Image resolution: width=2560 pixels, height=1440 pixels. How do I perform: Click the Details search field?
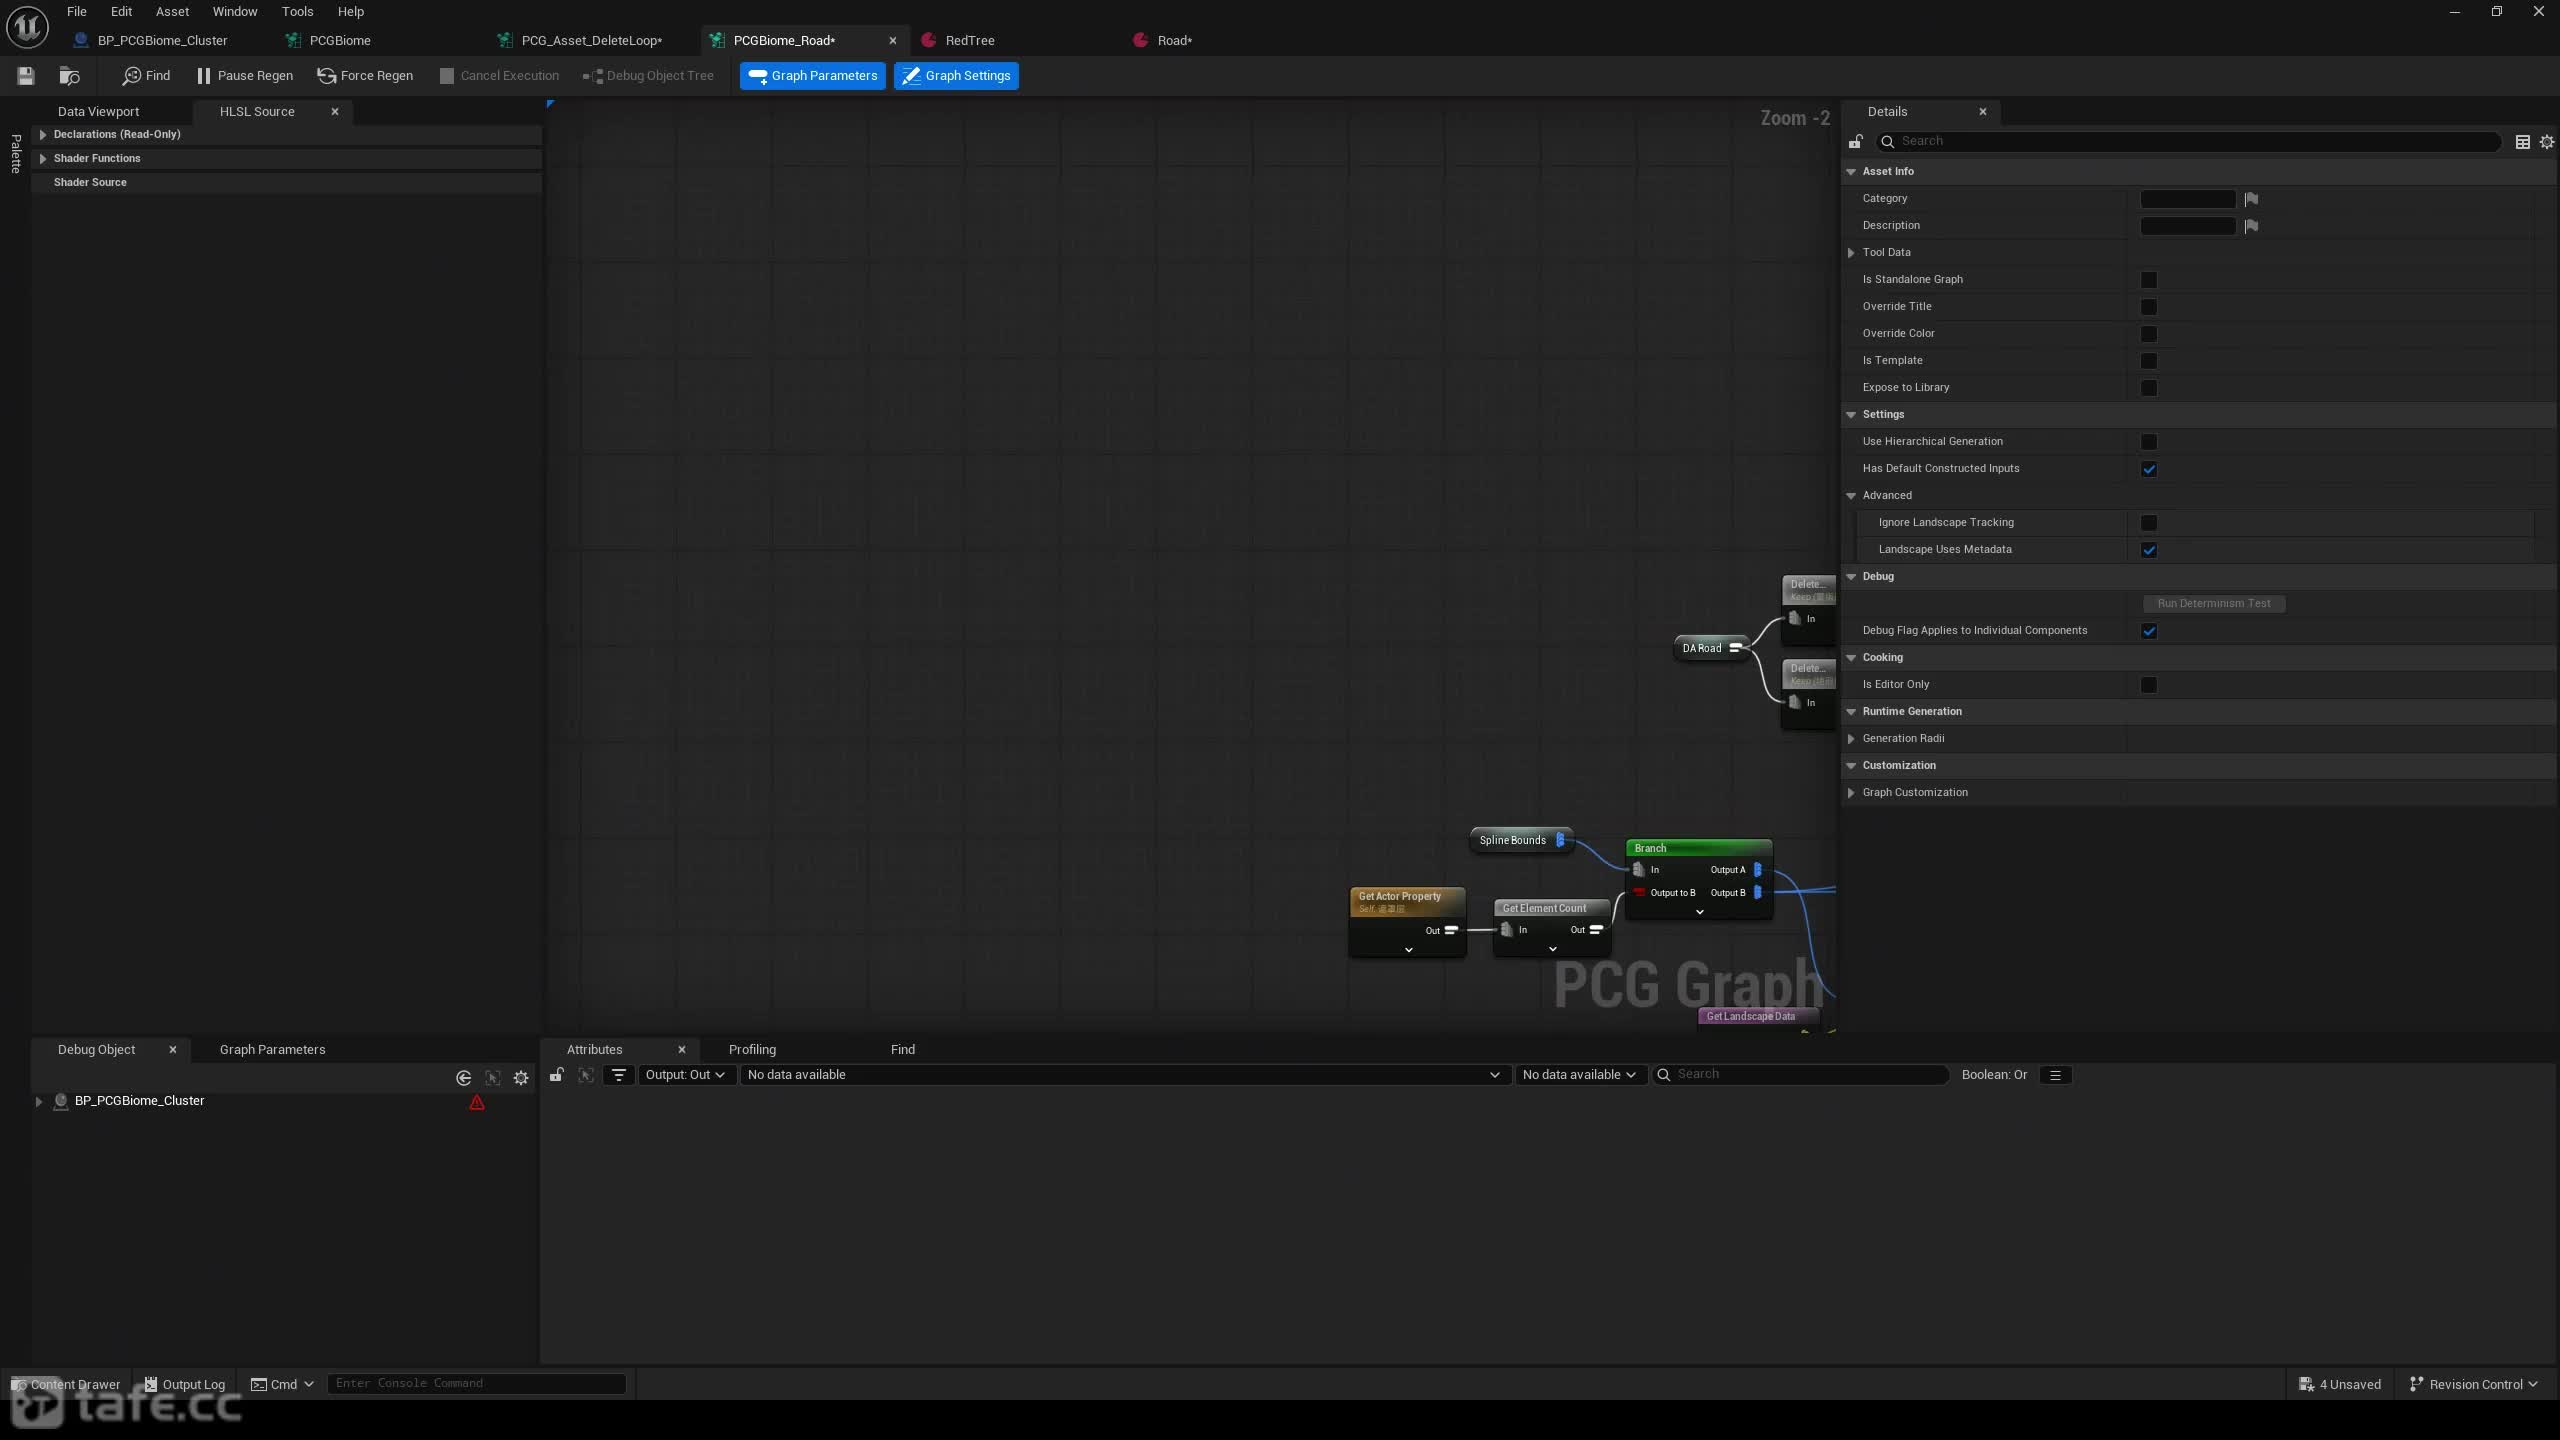coord(2189,142)
